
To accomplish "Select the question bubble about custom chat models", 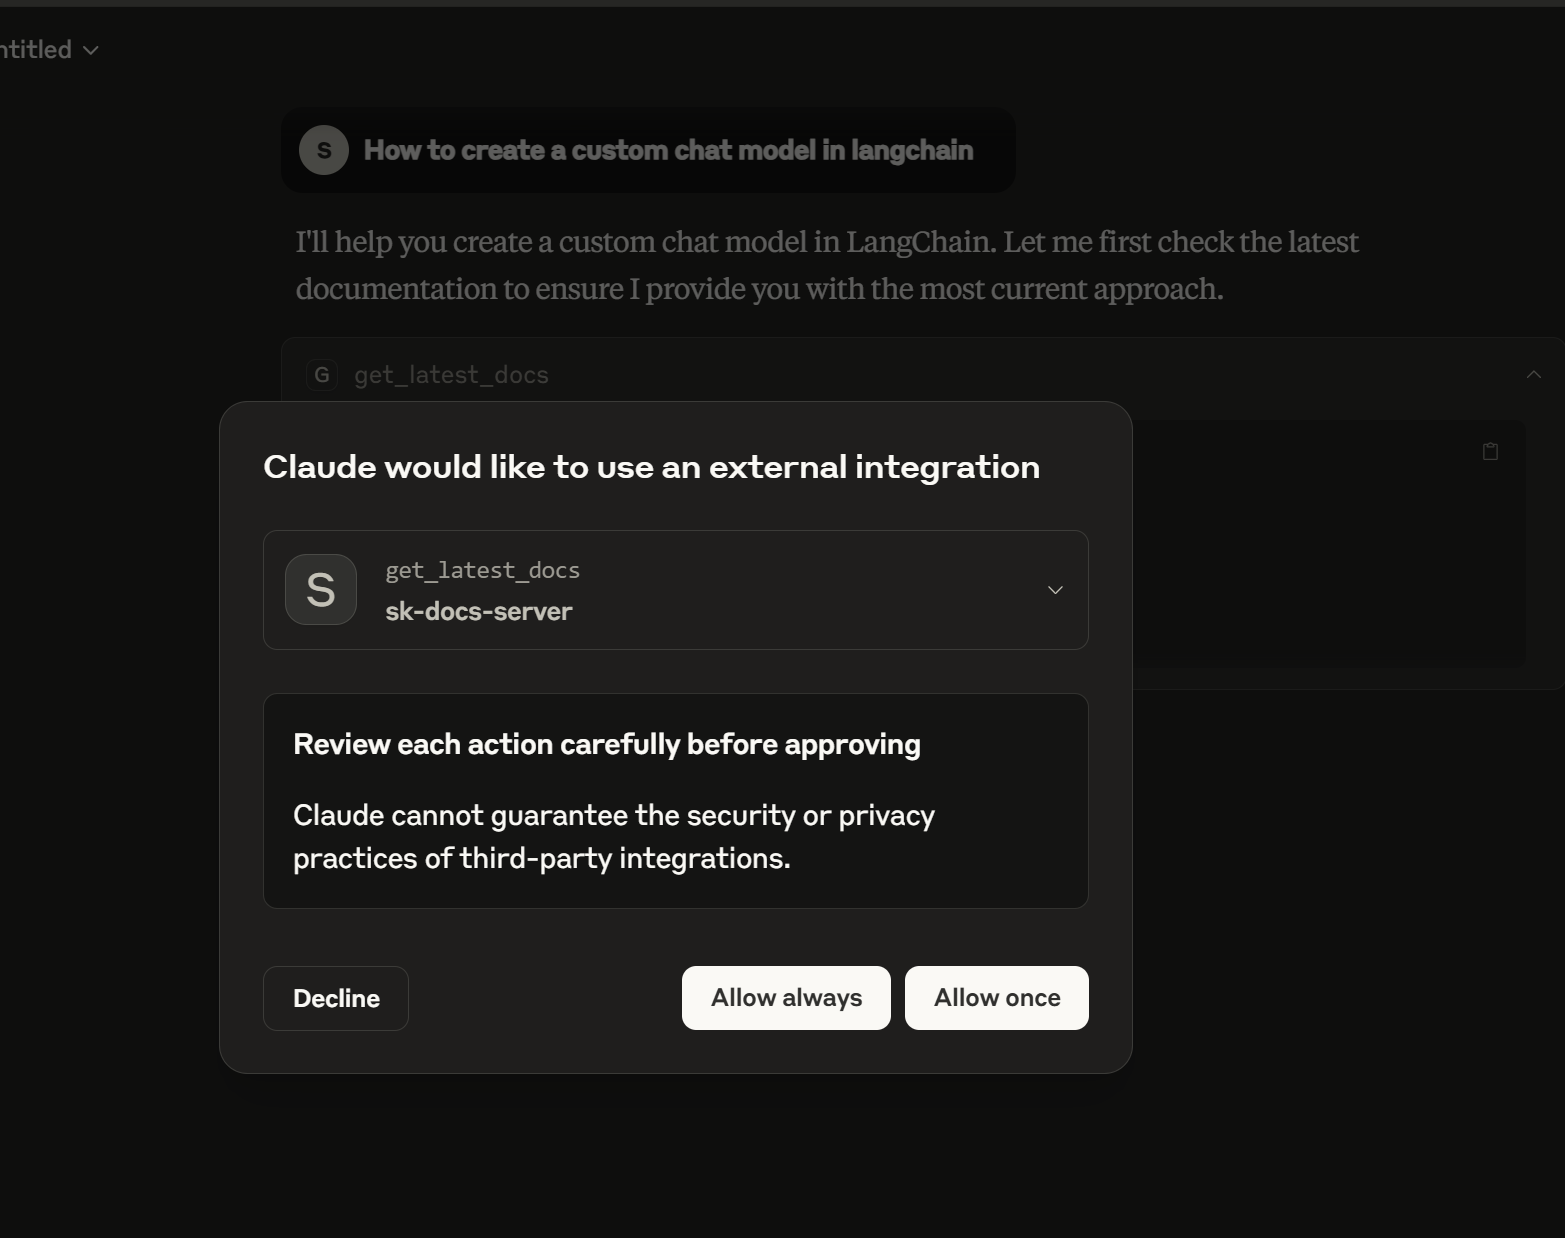I will pos(648,150).
